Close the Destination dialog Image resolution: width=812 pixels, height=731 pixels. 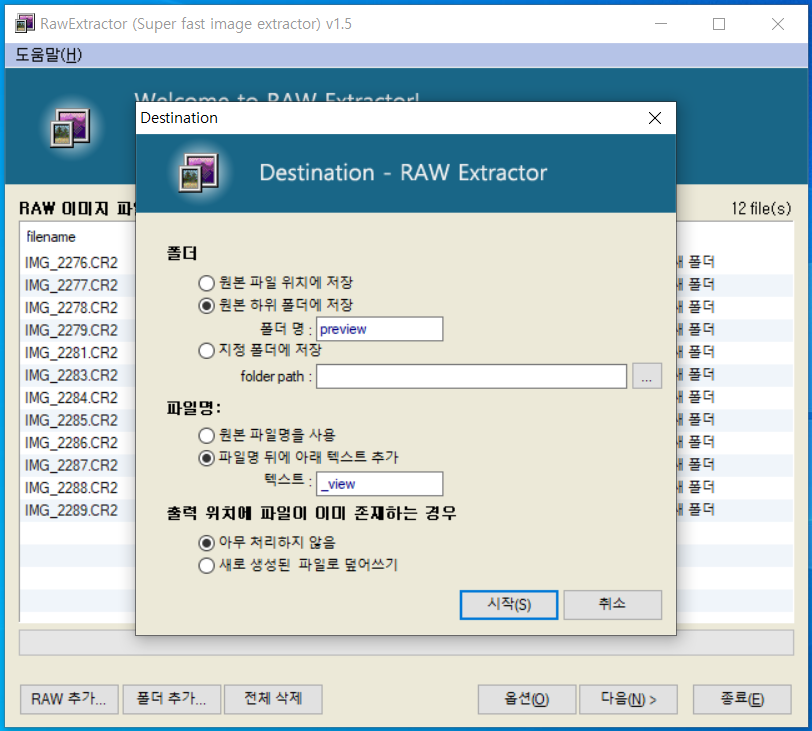click(655, 118)
